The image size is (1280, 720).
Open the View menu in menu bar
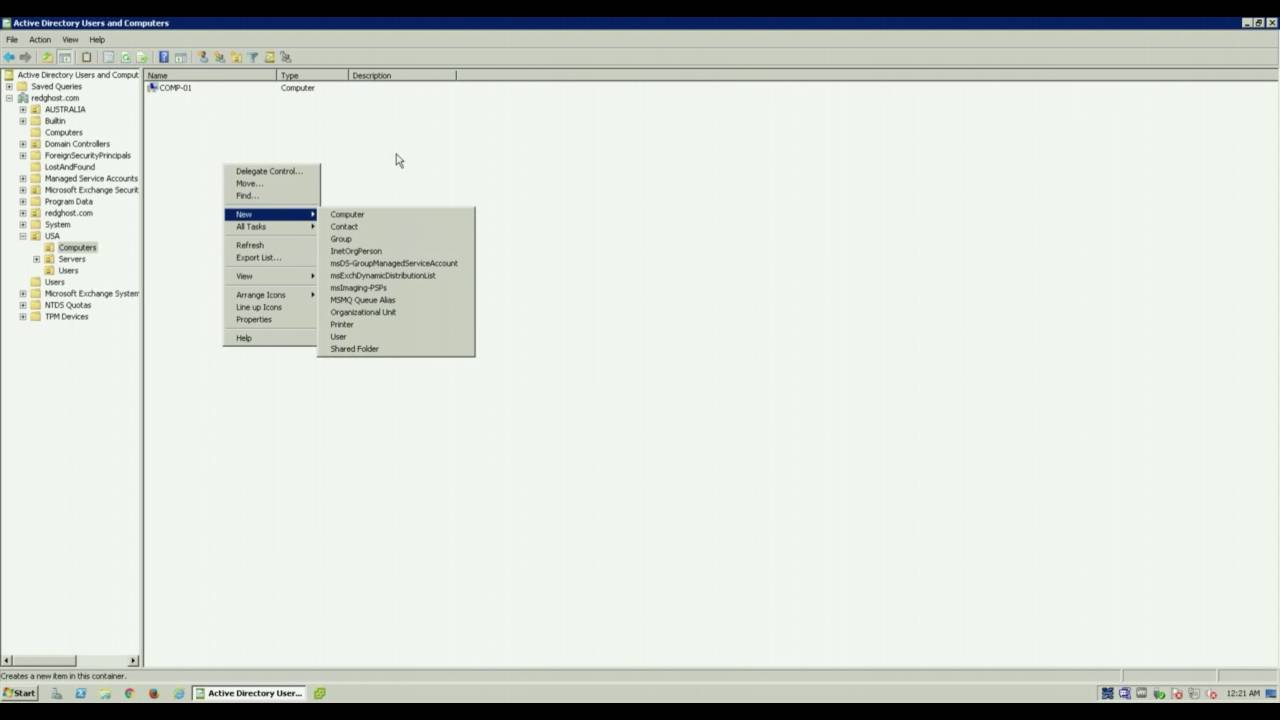tap(70, 40)
